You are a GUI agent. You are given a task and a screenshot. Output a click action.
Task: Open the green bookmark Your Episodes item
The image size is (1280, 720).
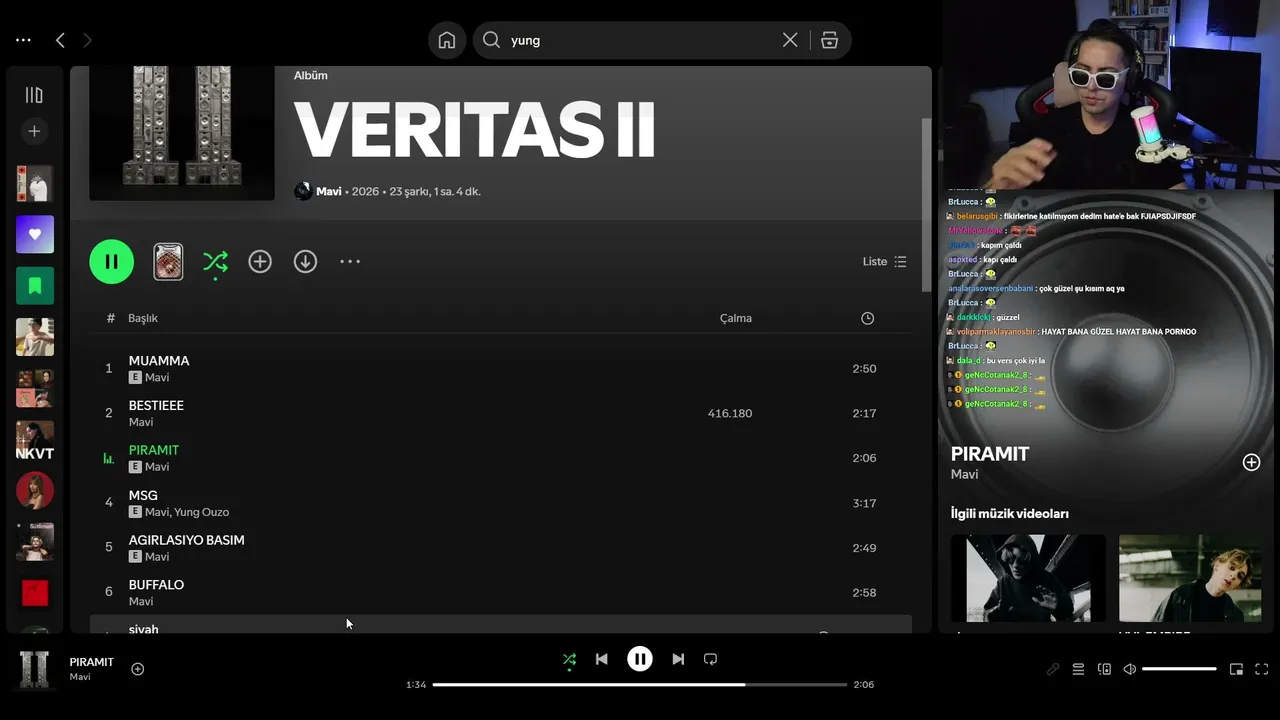[35, 286]
